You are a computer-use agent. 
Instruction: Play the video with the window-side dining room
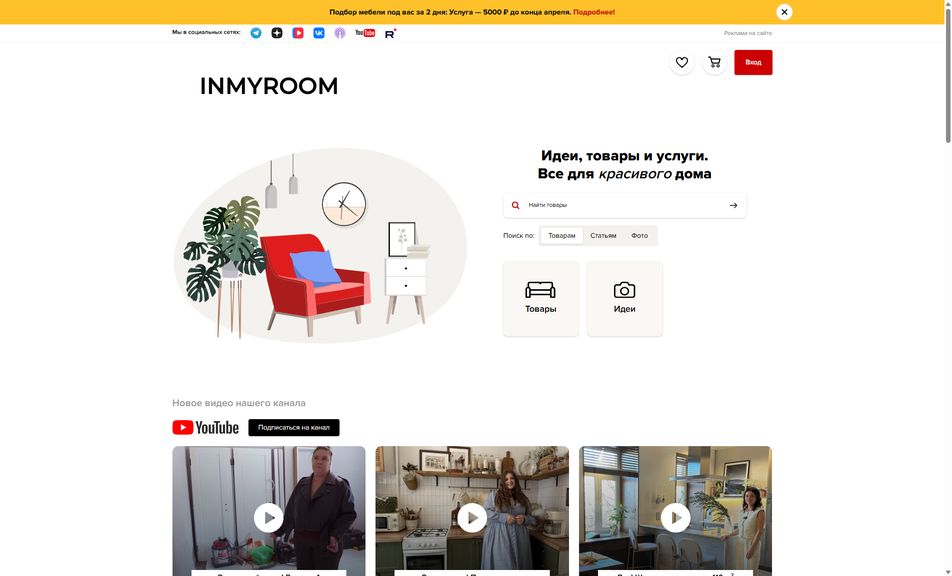tap(676, 518)
